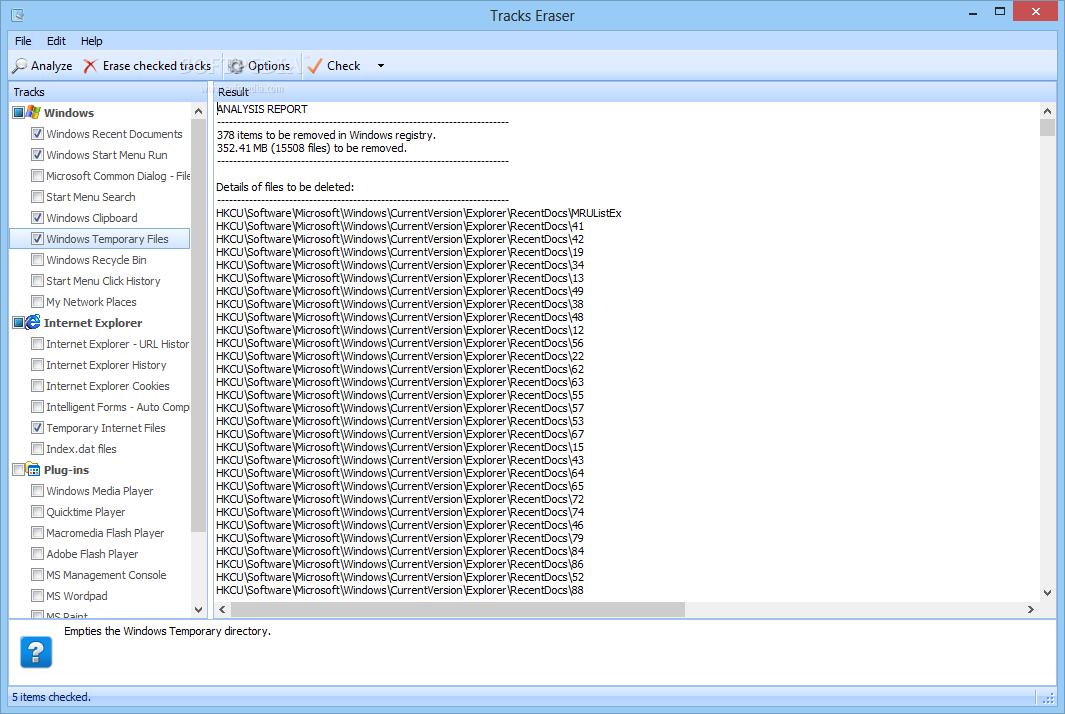This screenshot has height=714, width=1065.
Task: Check MS Wordpad box
Action: click(37, 596)
